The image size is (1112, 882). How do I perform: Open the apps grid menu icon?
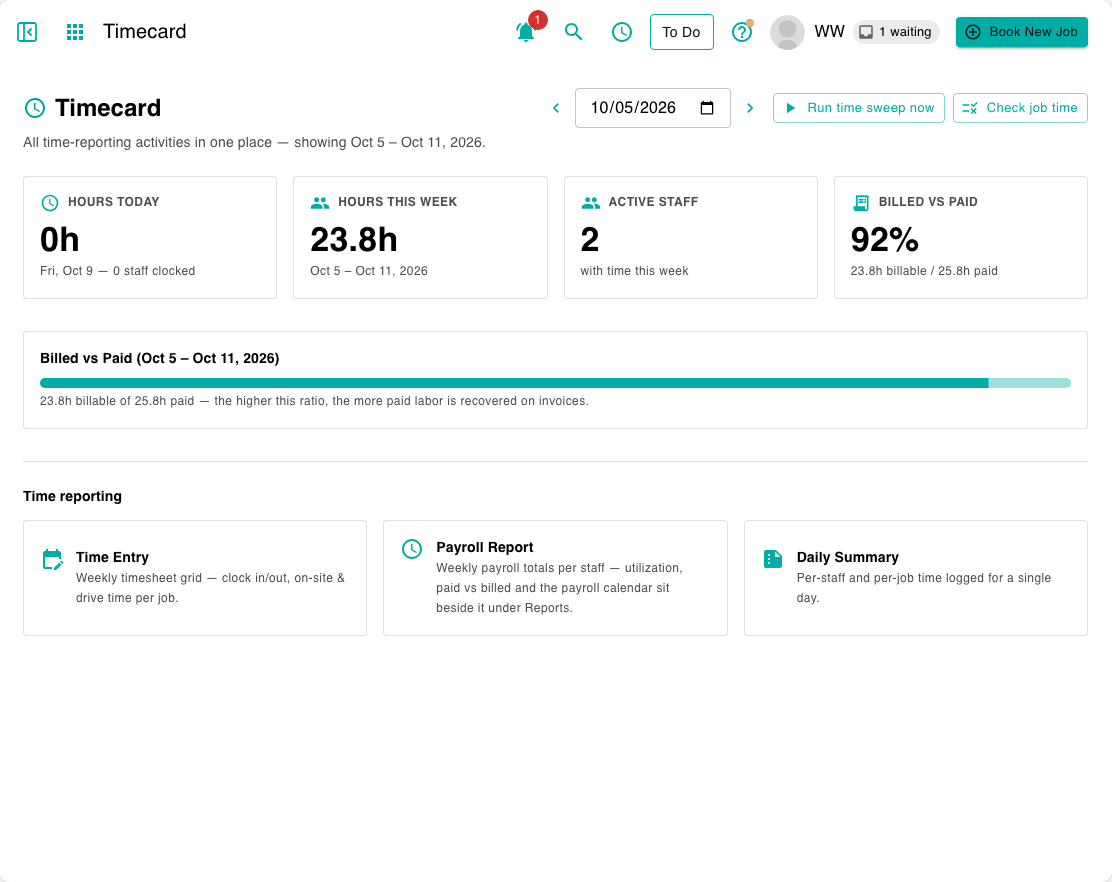pos(75,32)
